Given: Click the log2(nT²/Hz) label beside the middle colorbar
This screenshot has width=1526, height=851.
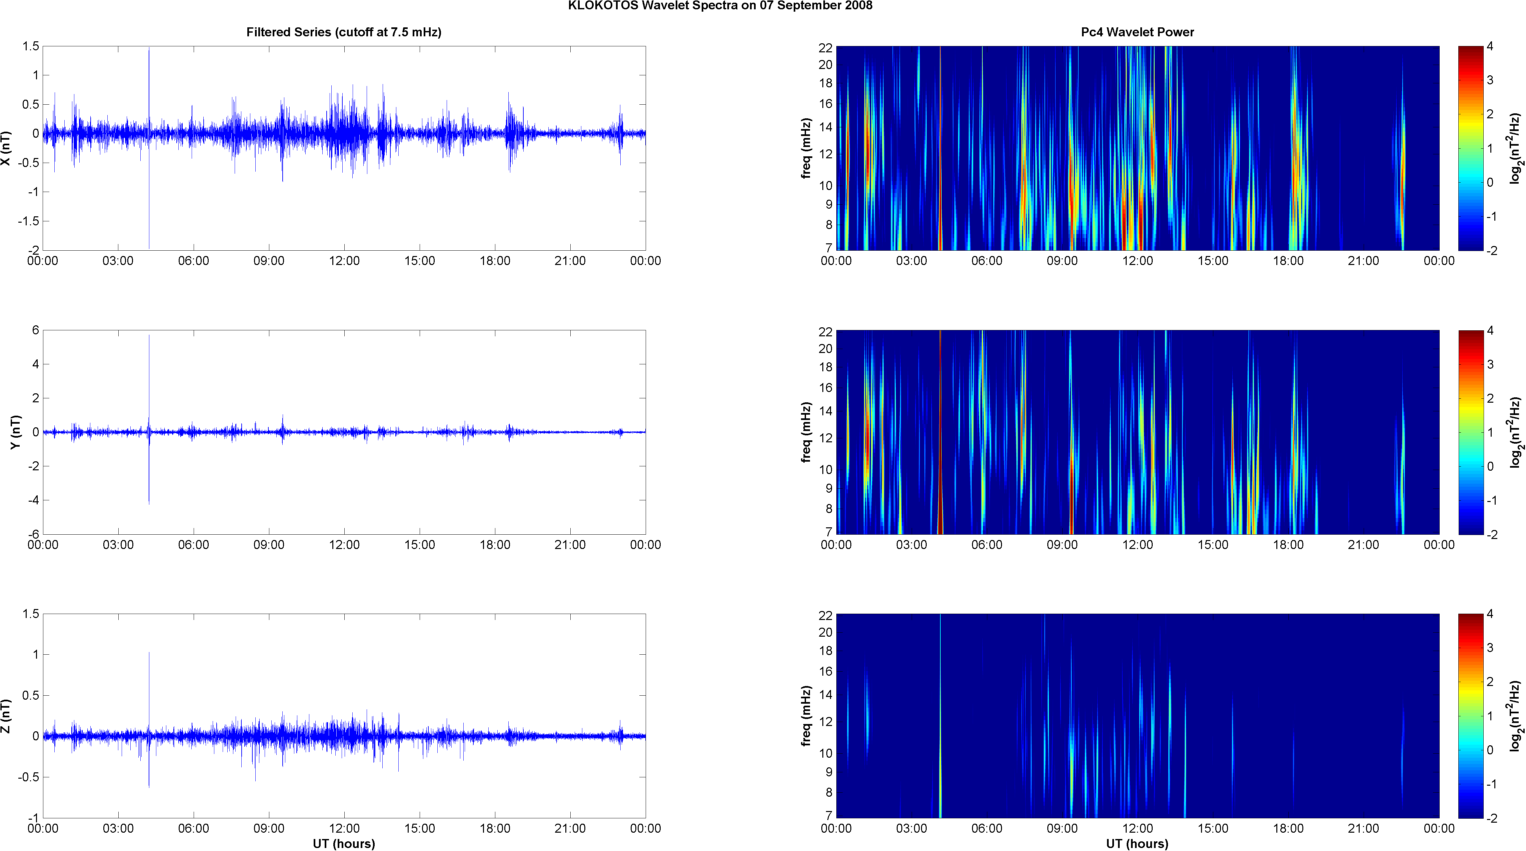Looking at the screenshot, I should pos(1517,432).
